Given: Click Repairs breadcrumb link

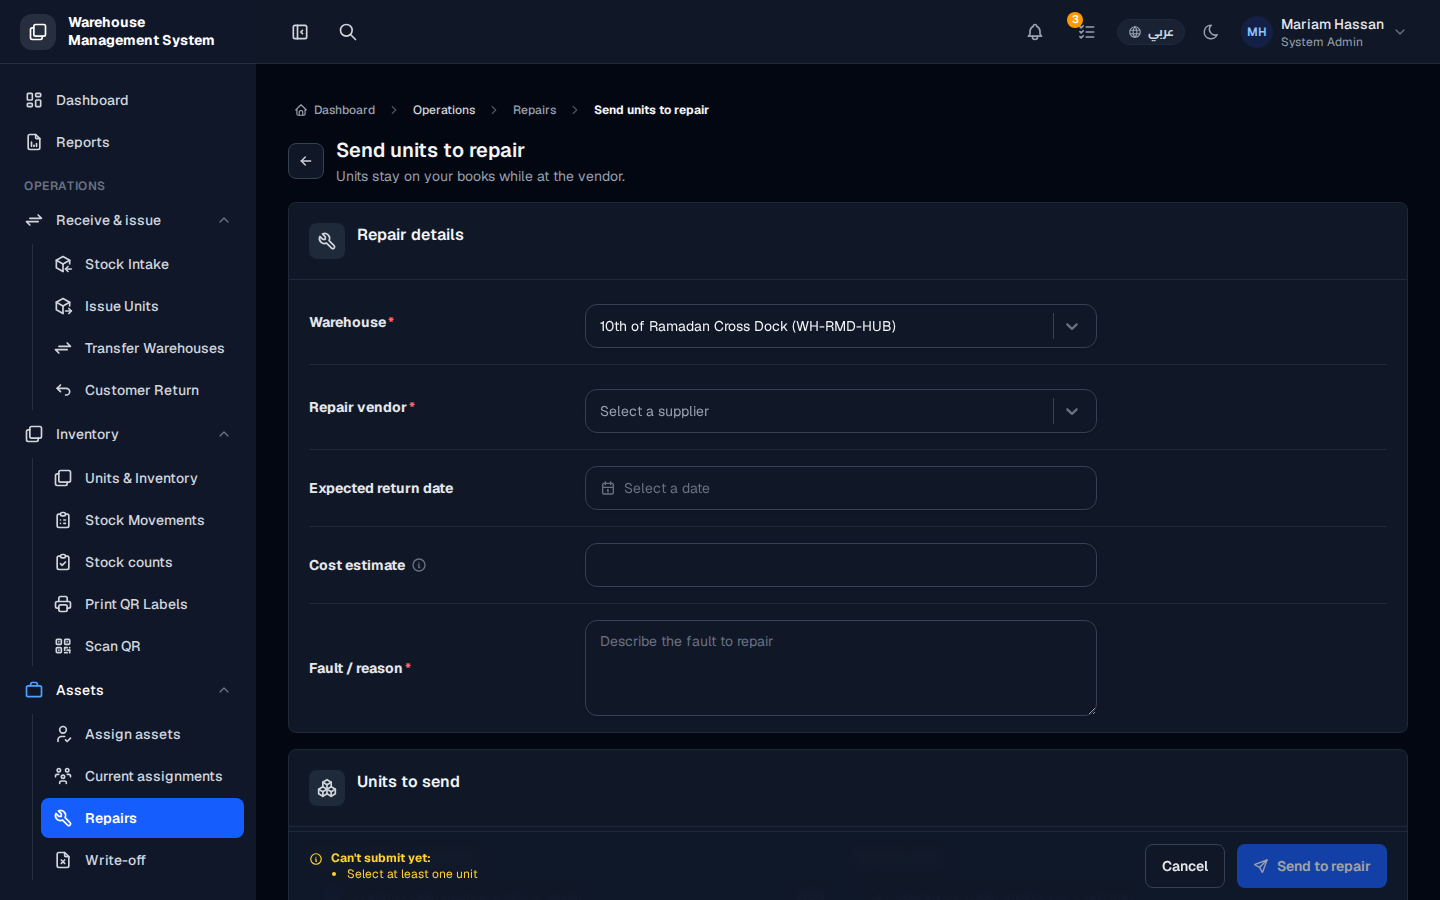Looking at the screenshot, I should click(535, 110).
